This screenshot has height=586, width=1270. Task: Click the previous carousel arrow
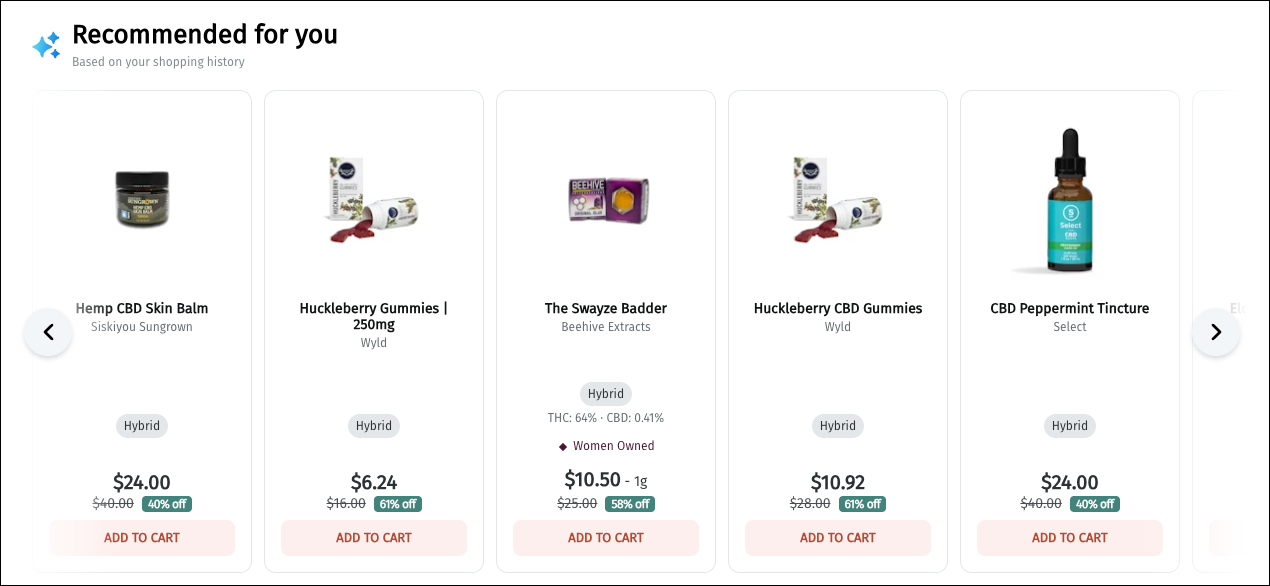click(48, 332)
